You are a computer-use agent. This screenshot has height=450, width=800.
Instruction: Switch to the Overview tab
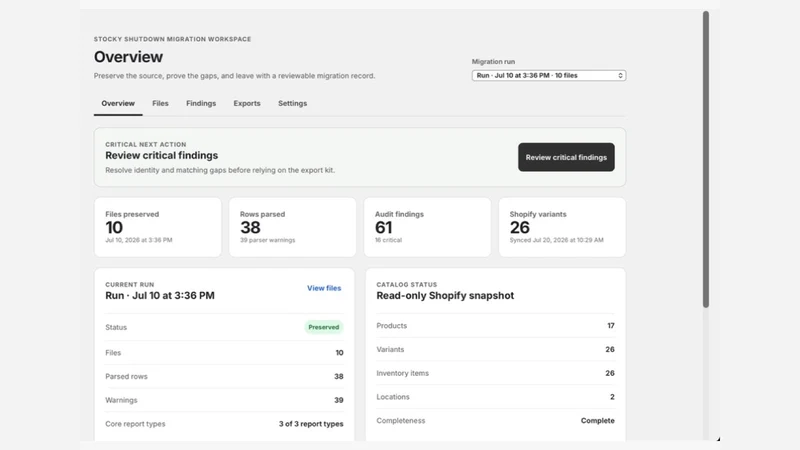point(118,104)
